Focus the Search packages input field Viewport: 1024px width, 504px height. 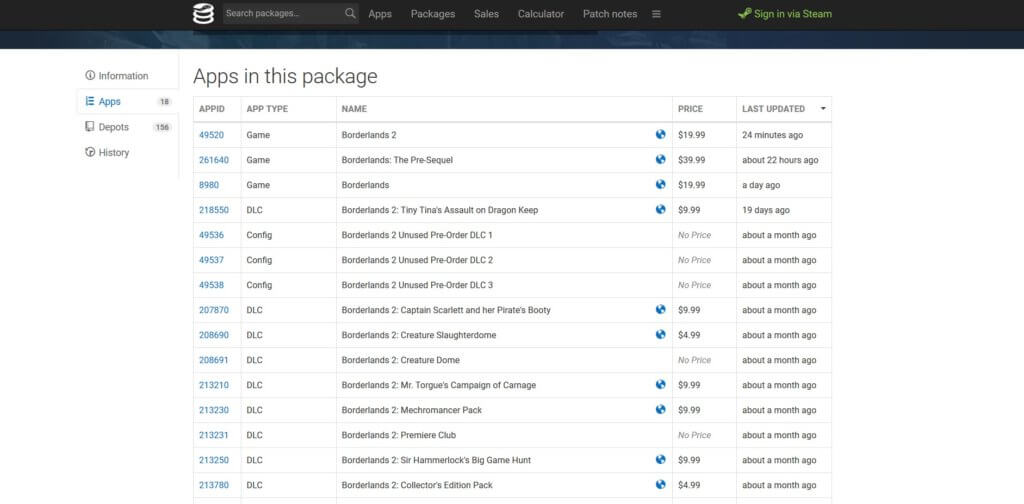pos(281,14)
